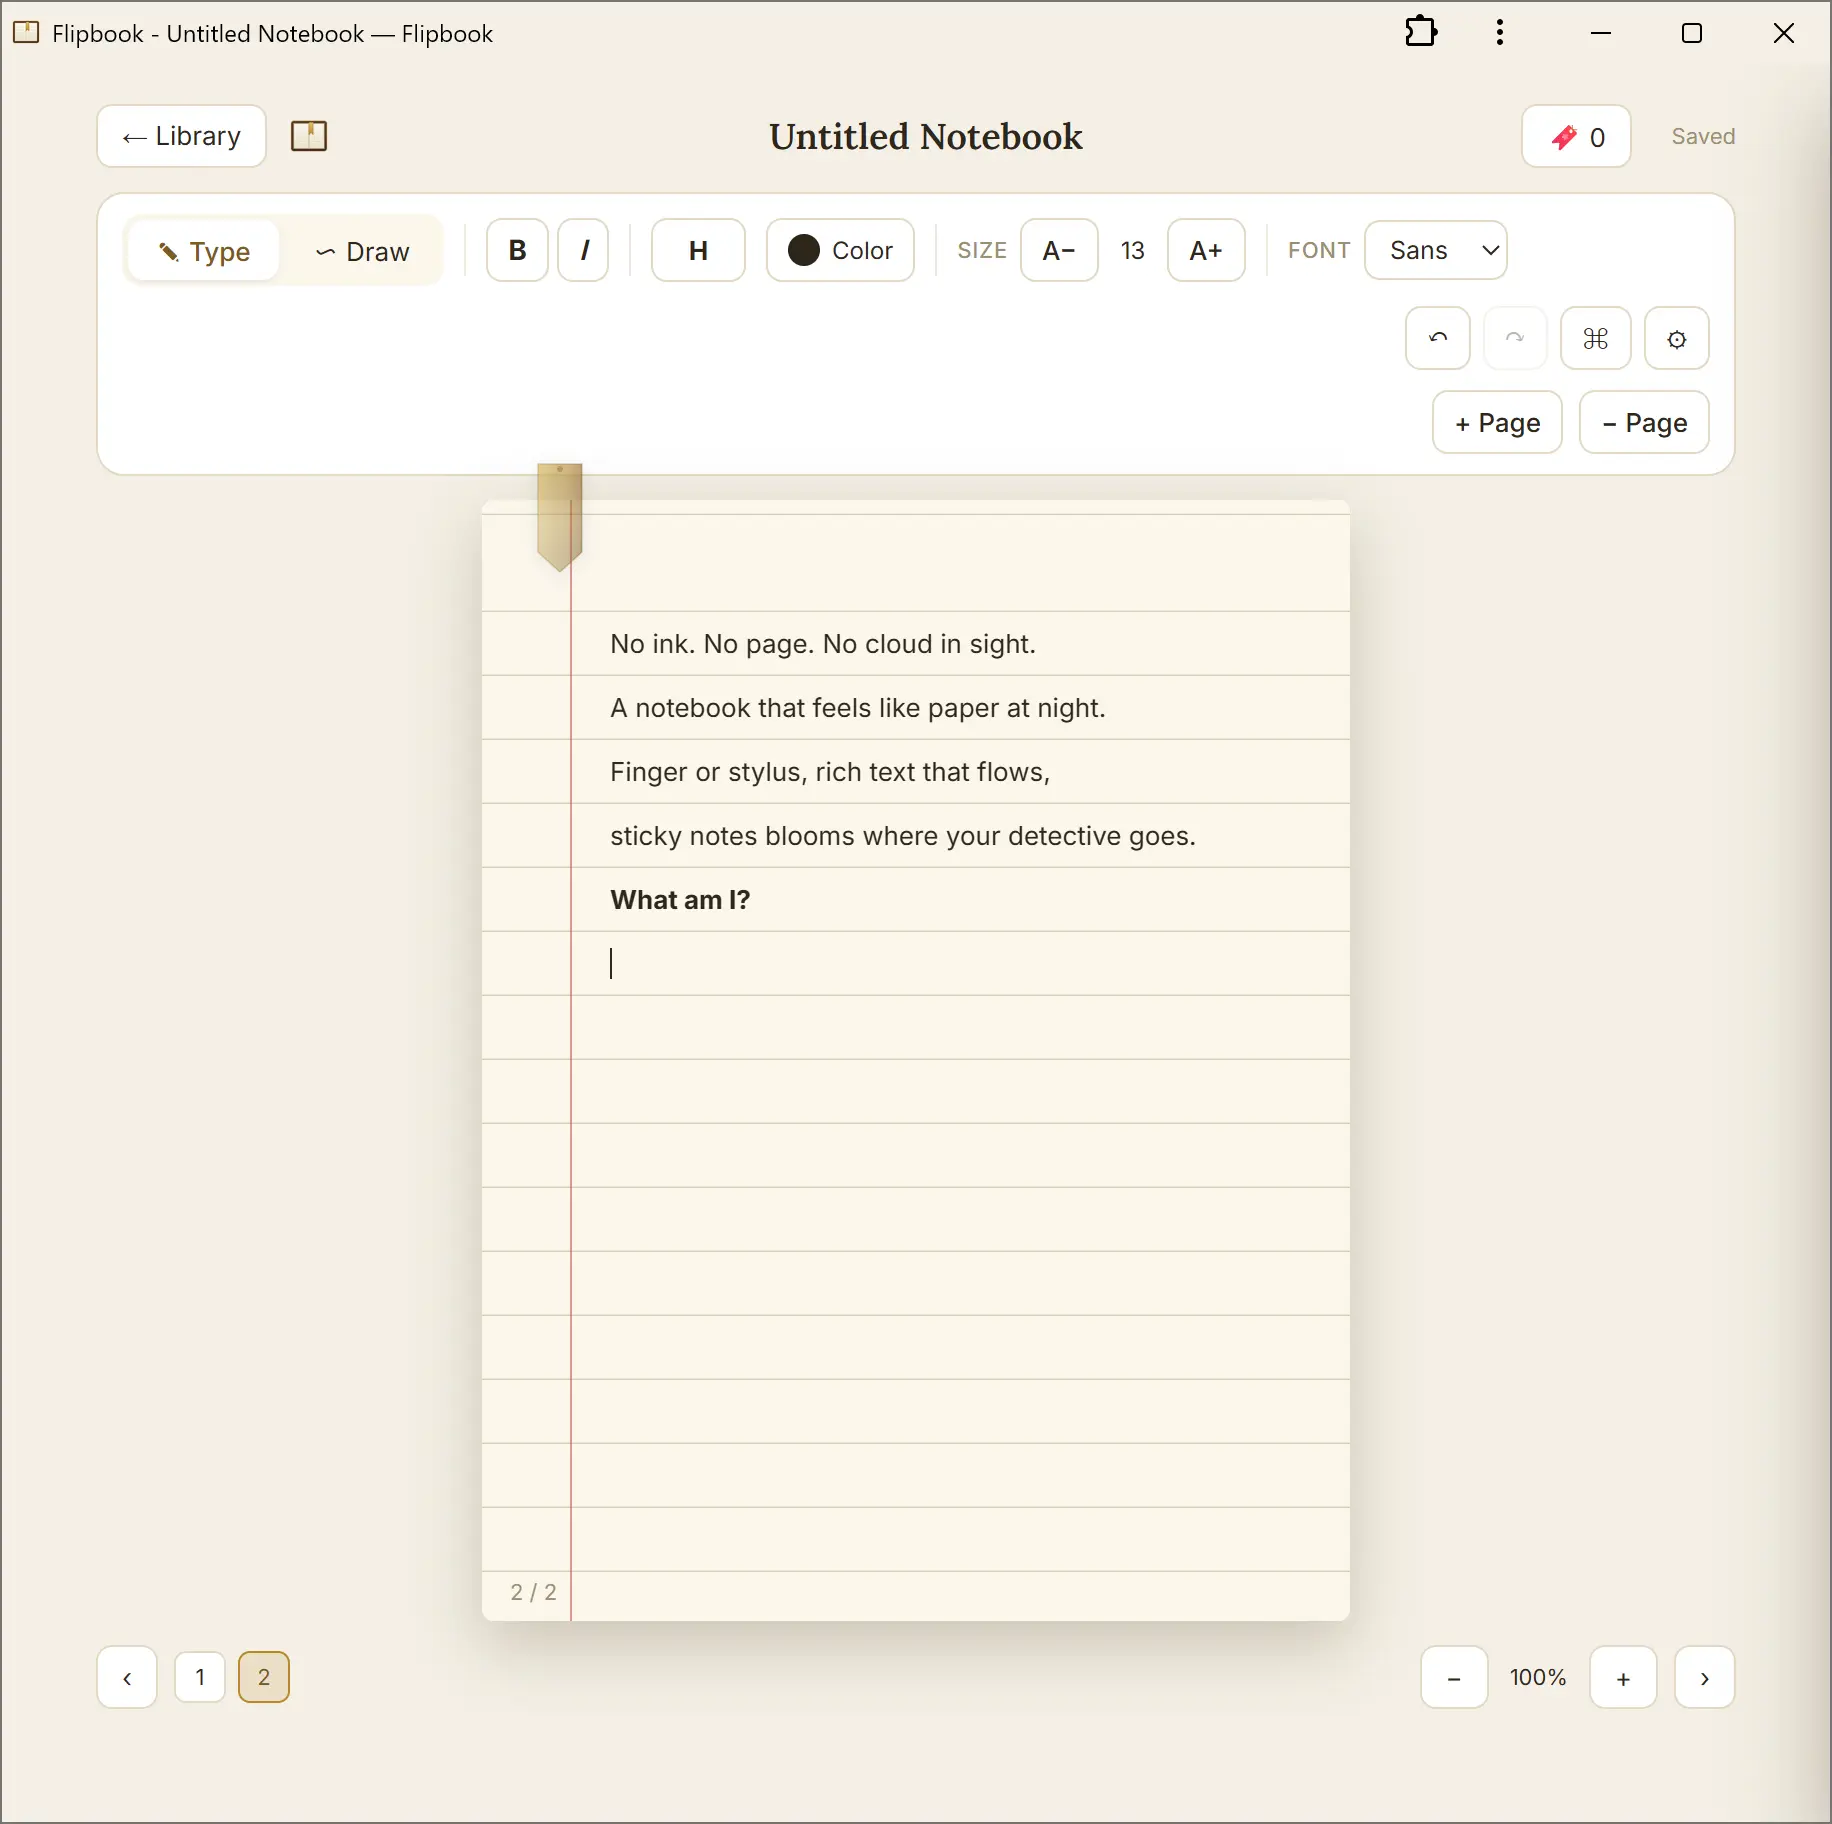Increase font size with A+
Screen dimensions: 1832x1824
click(x=1206, y=250)
